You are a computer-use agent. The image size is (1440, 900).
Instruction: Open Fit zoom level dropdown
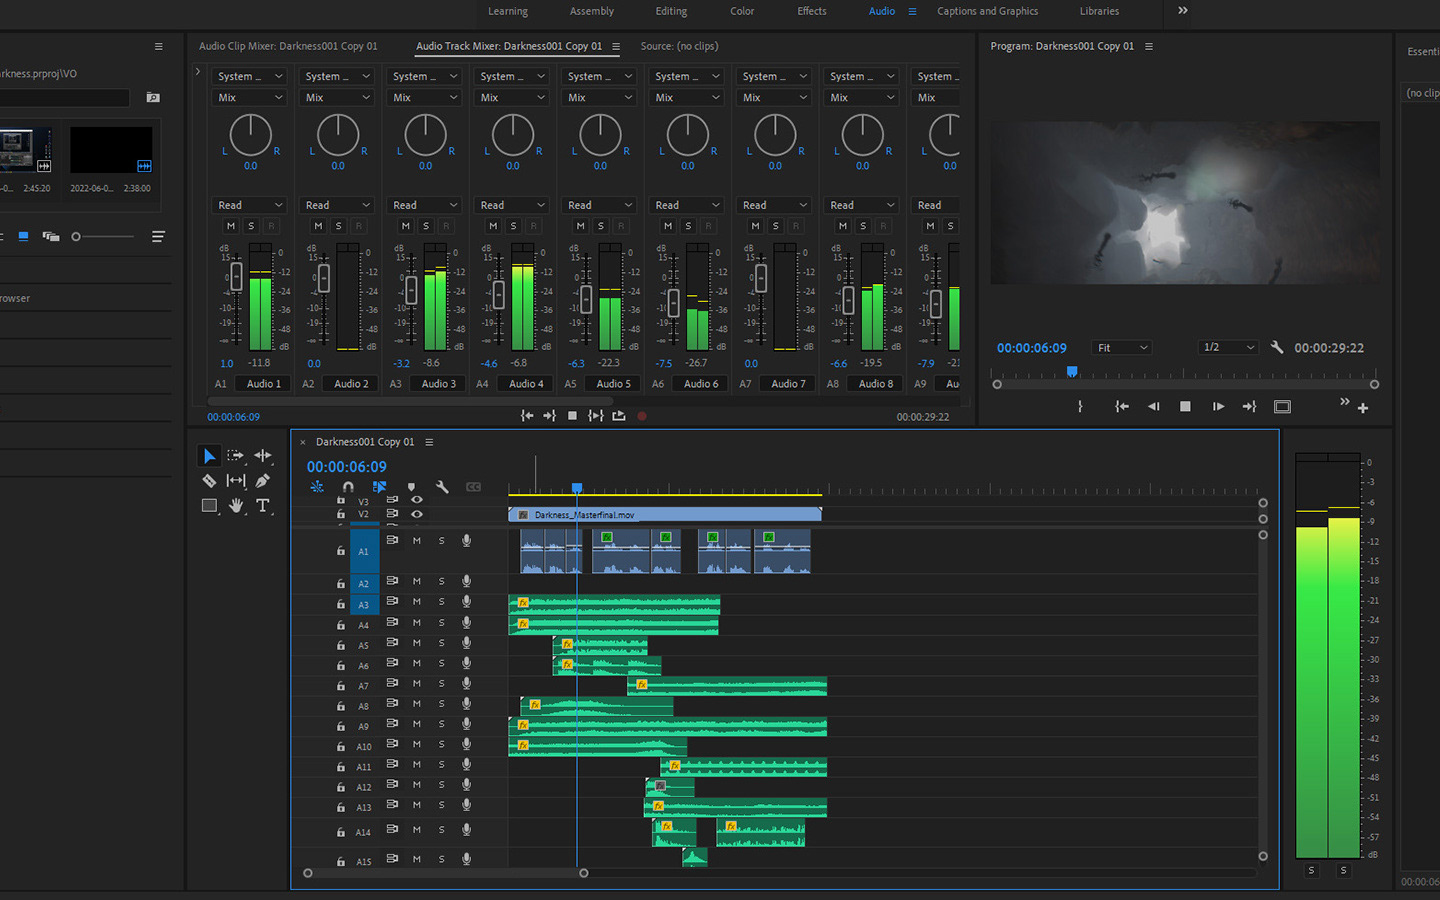click(1122, 347)
